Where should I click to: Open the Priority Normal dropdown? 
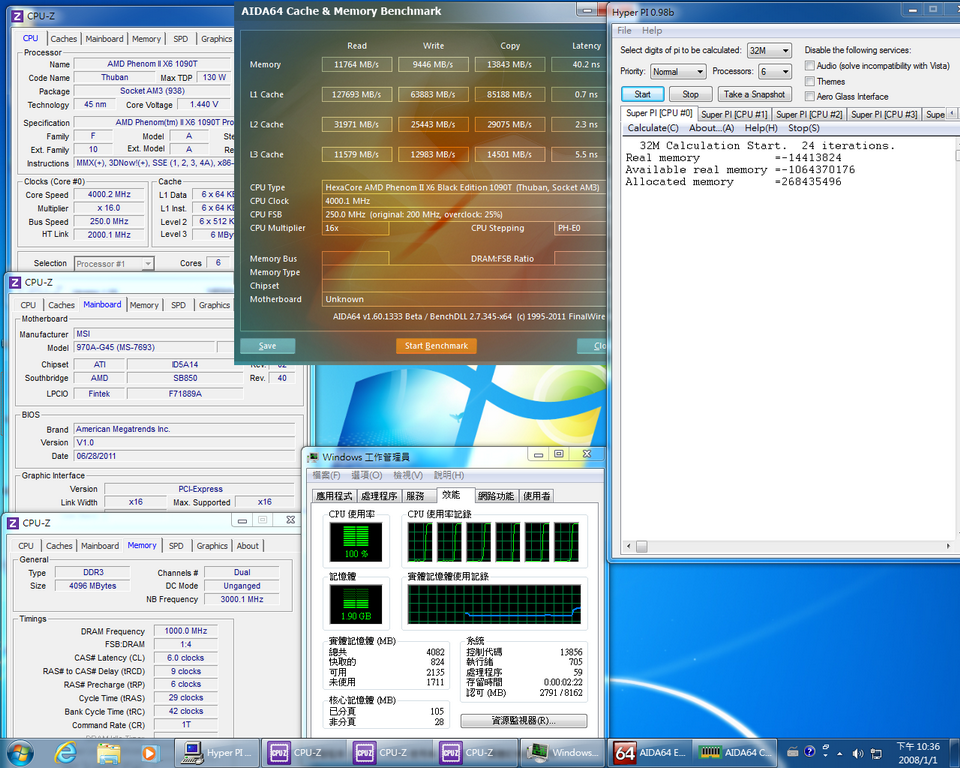click(x=678, y=72)
